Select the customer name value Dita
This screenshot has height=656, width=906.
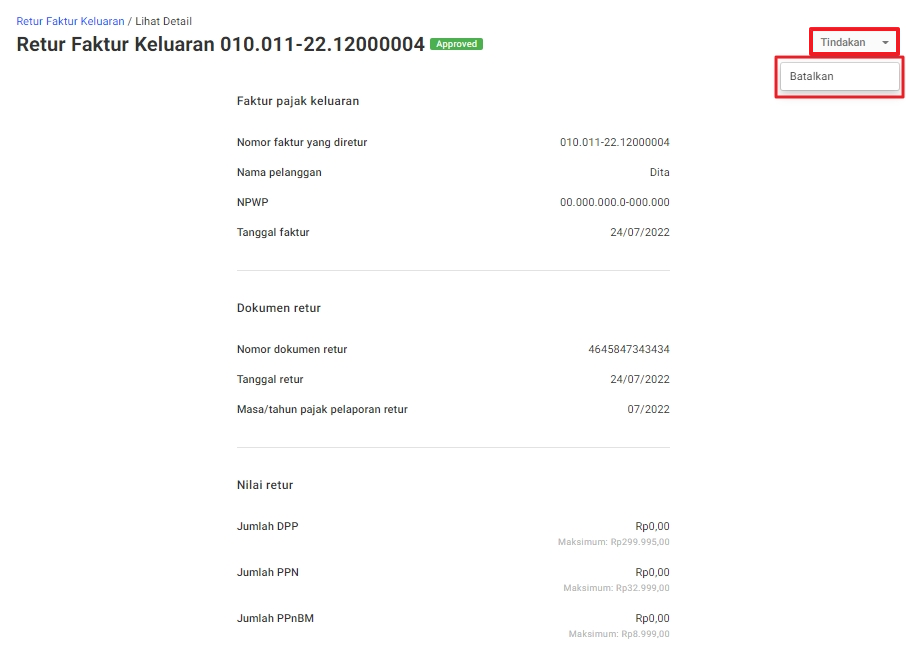tap(659, 172)
